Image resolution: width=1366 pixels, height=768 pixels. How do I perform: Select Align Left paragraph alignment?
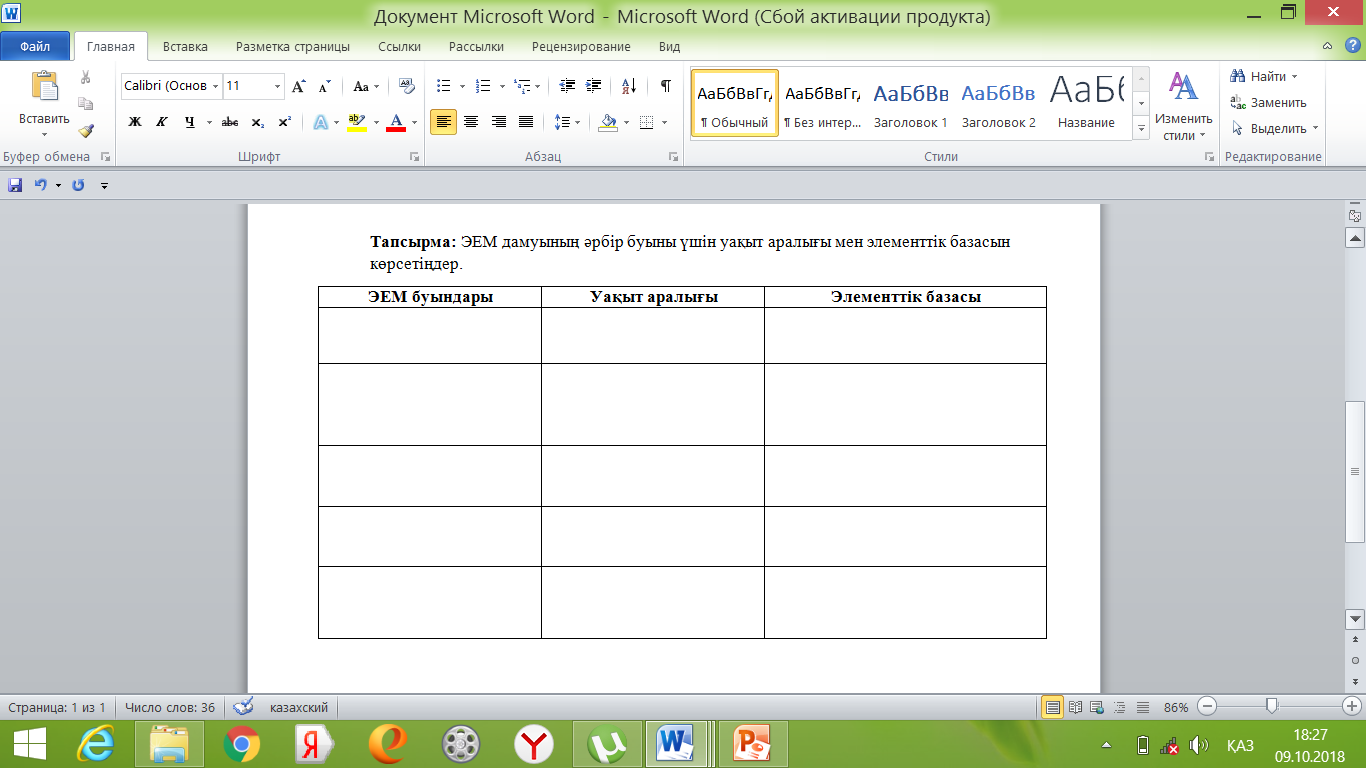tap(443, 122)
